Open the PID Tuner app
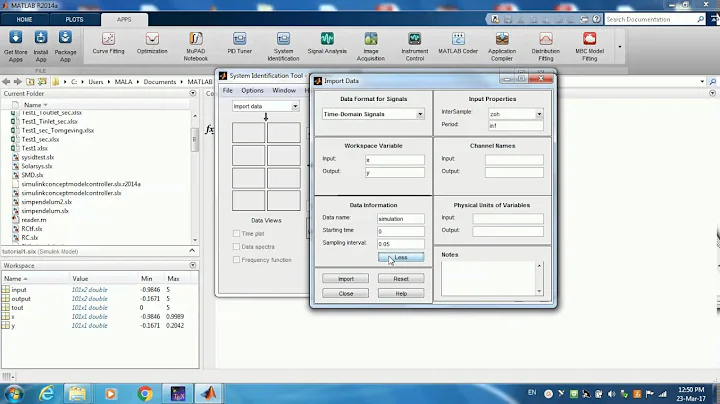Image resolution: width=720 pixels, height=404 pixels. tap(240, 44)
